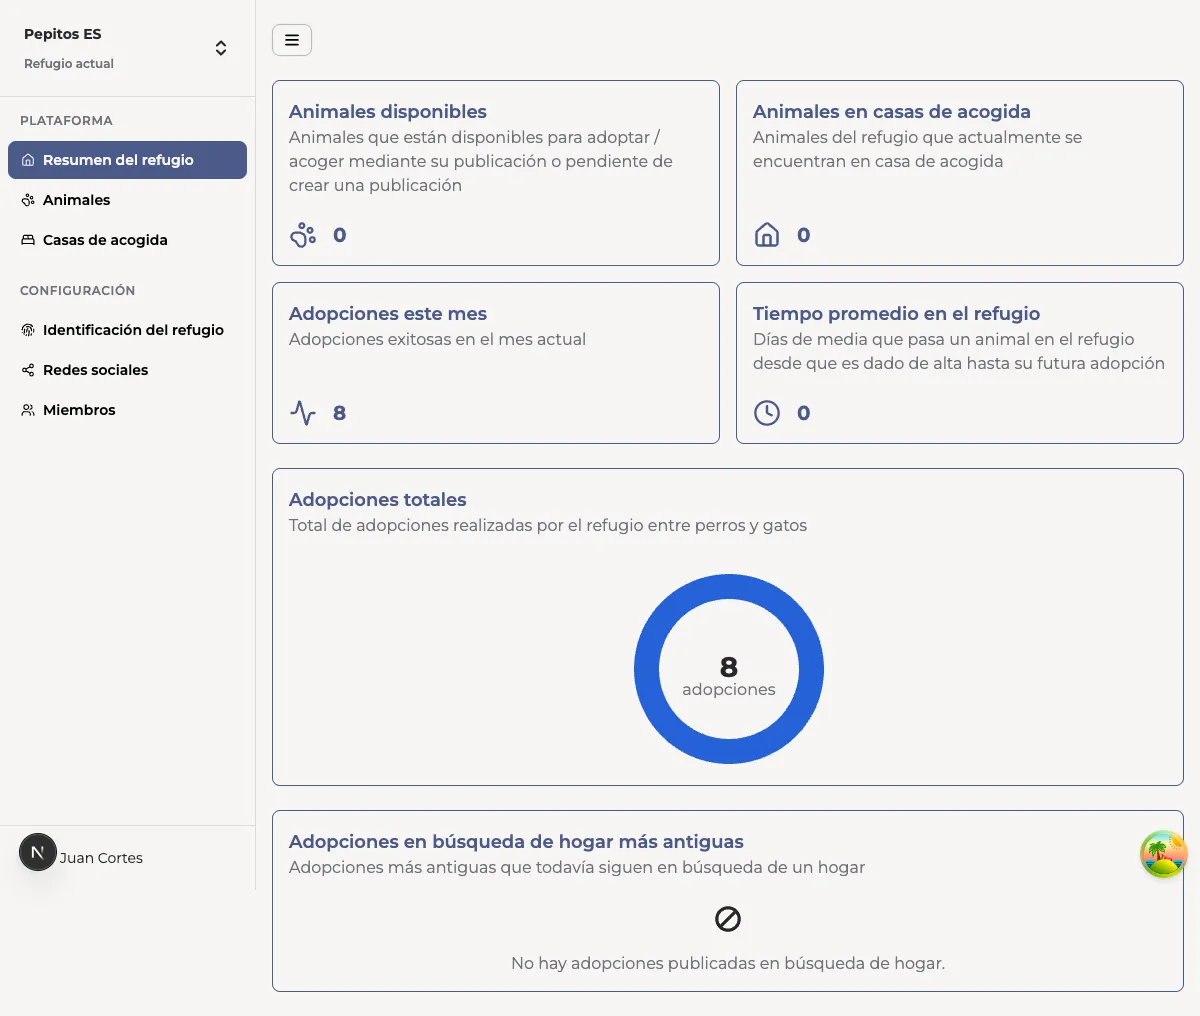Click the users icon next to Miembros
The image size is (1200, 1016).
pos(28,410)
